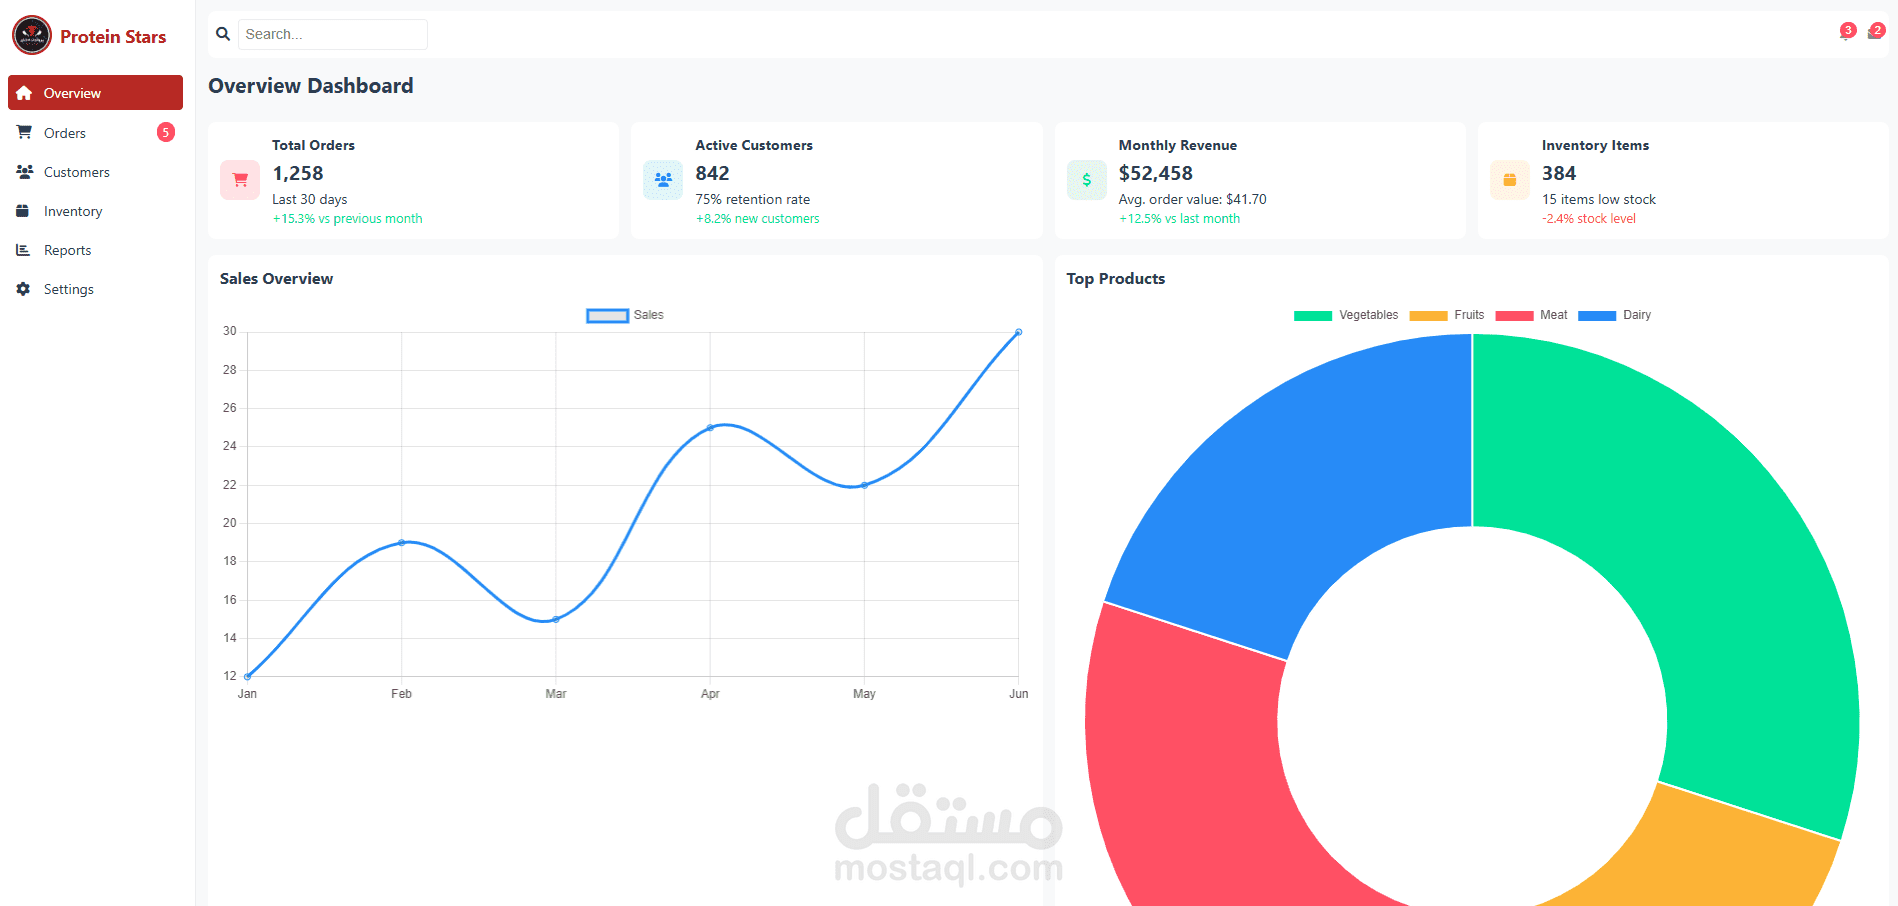
Task: Toggle the Meat legend entry
Action: [x=1531, y=315]
